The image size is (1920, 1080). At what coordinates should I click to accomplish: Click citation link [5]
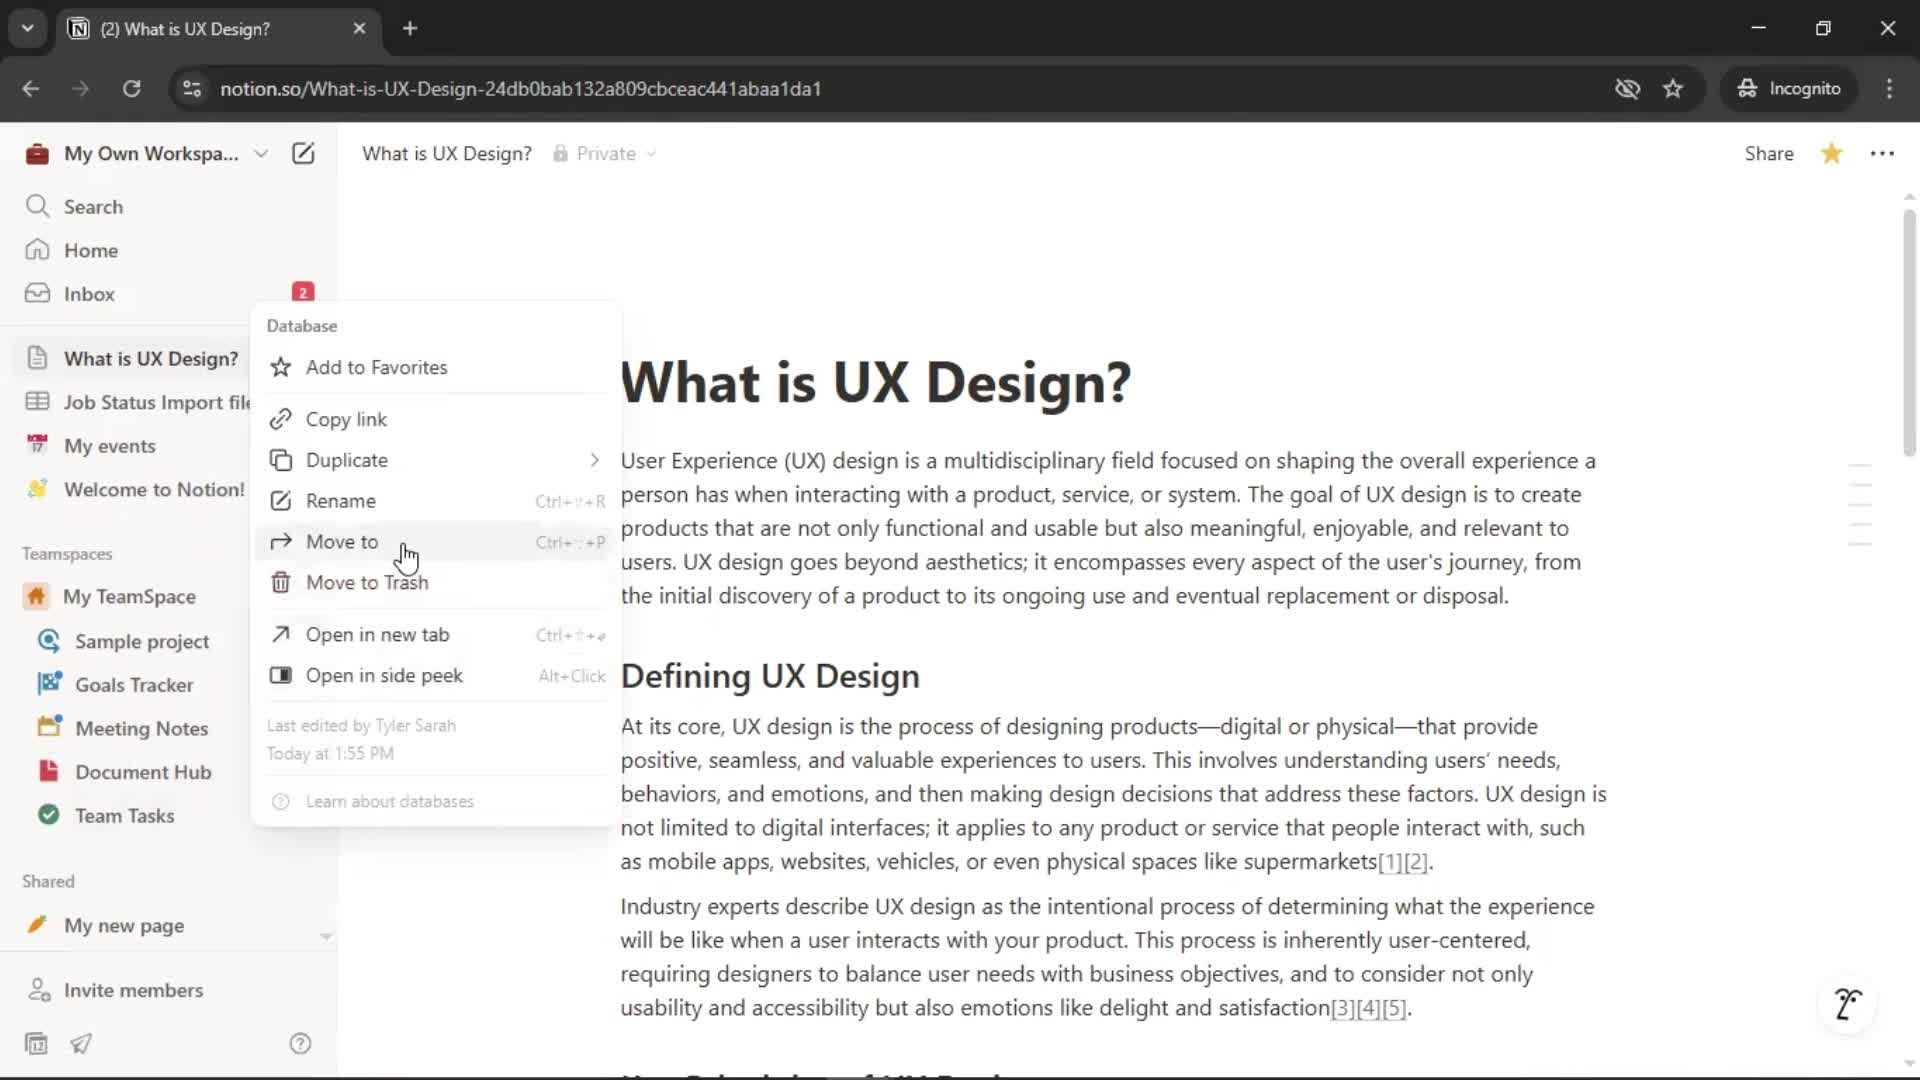click(x=1393, y=1008)
